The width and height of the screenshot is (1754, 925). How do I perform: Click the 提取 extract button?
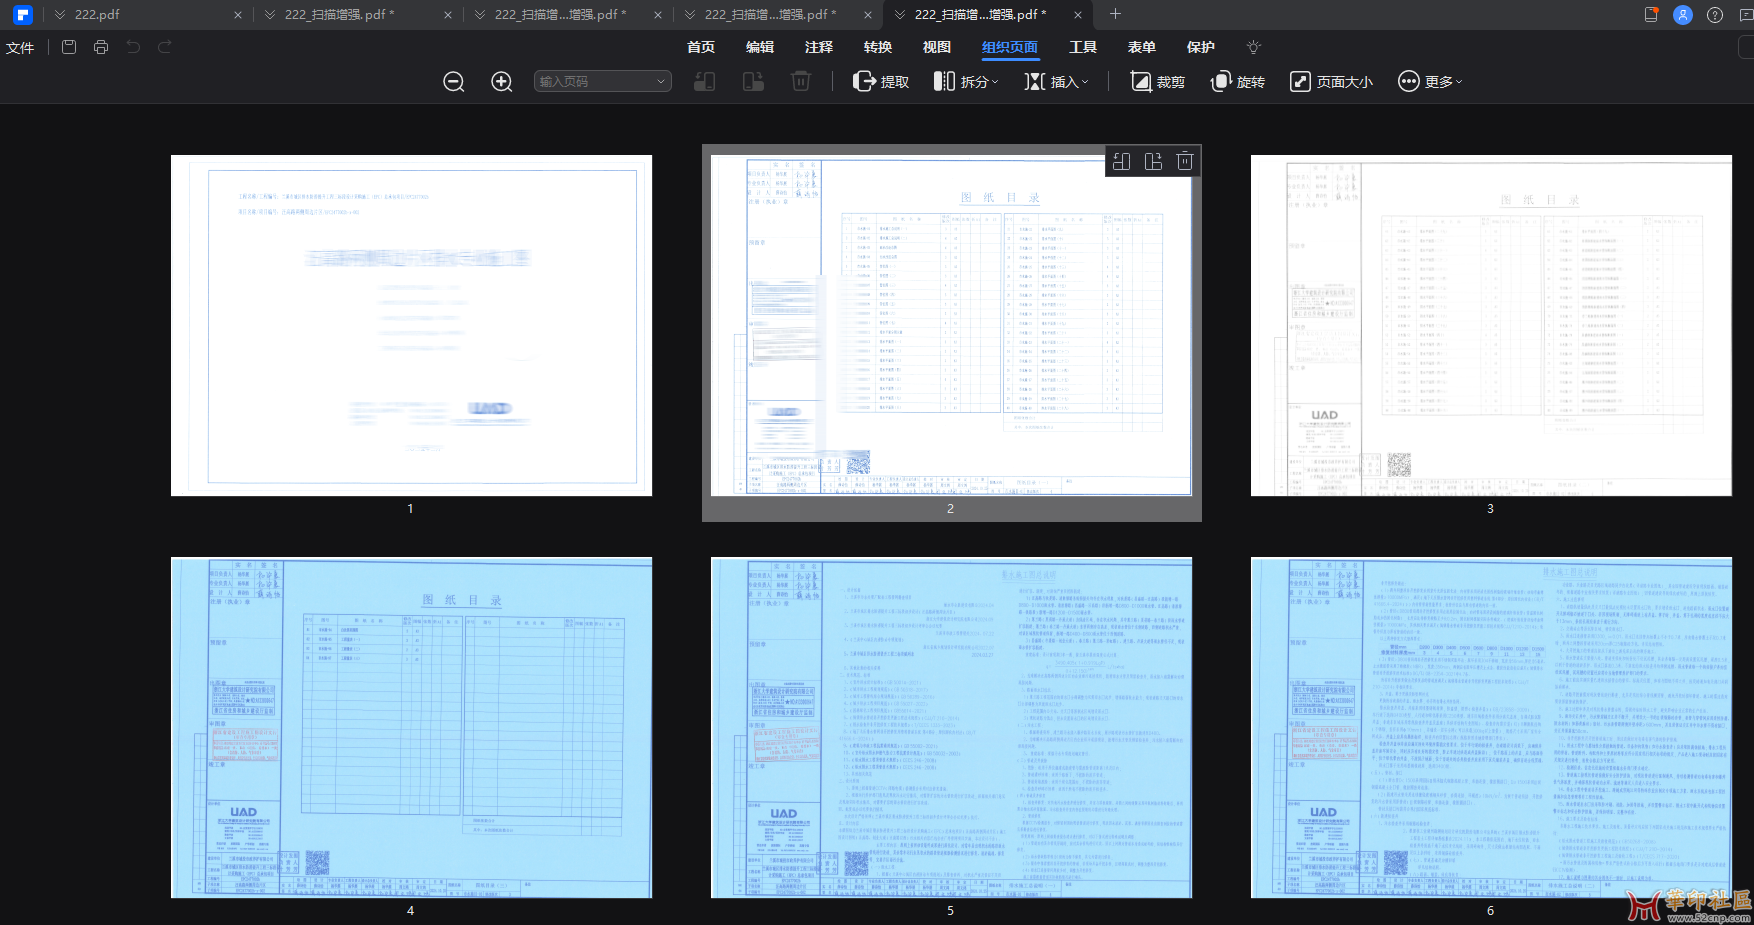click(881, 82)
